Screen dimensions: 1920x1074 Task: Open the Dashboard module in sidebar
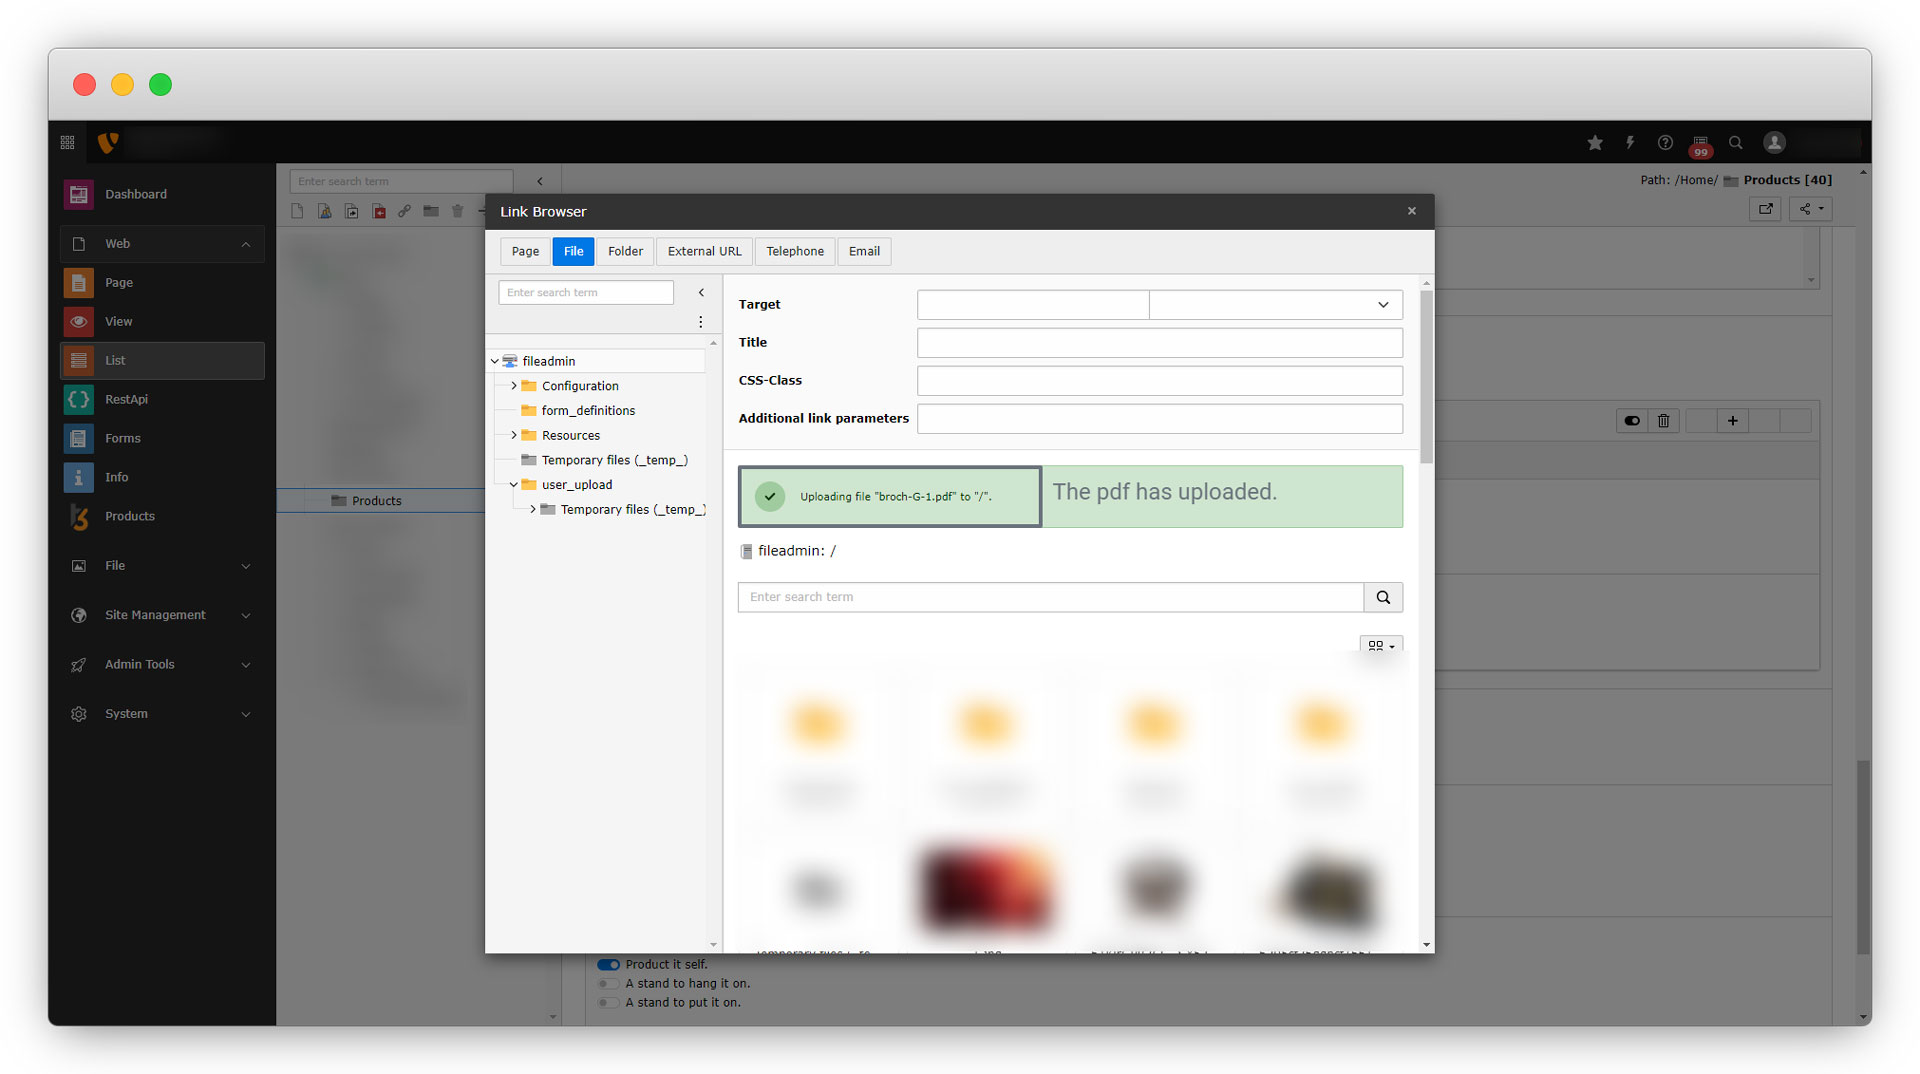coord(135,194)
